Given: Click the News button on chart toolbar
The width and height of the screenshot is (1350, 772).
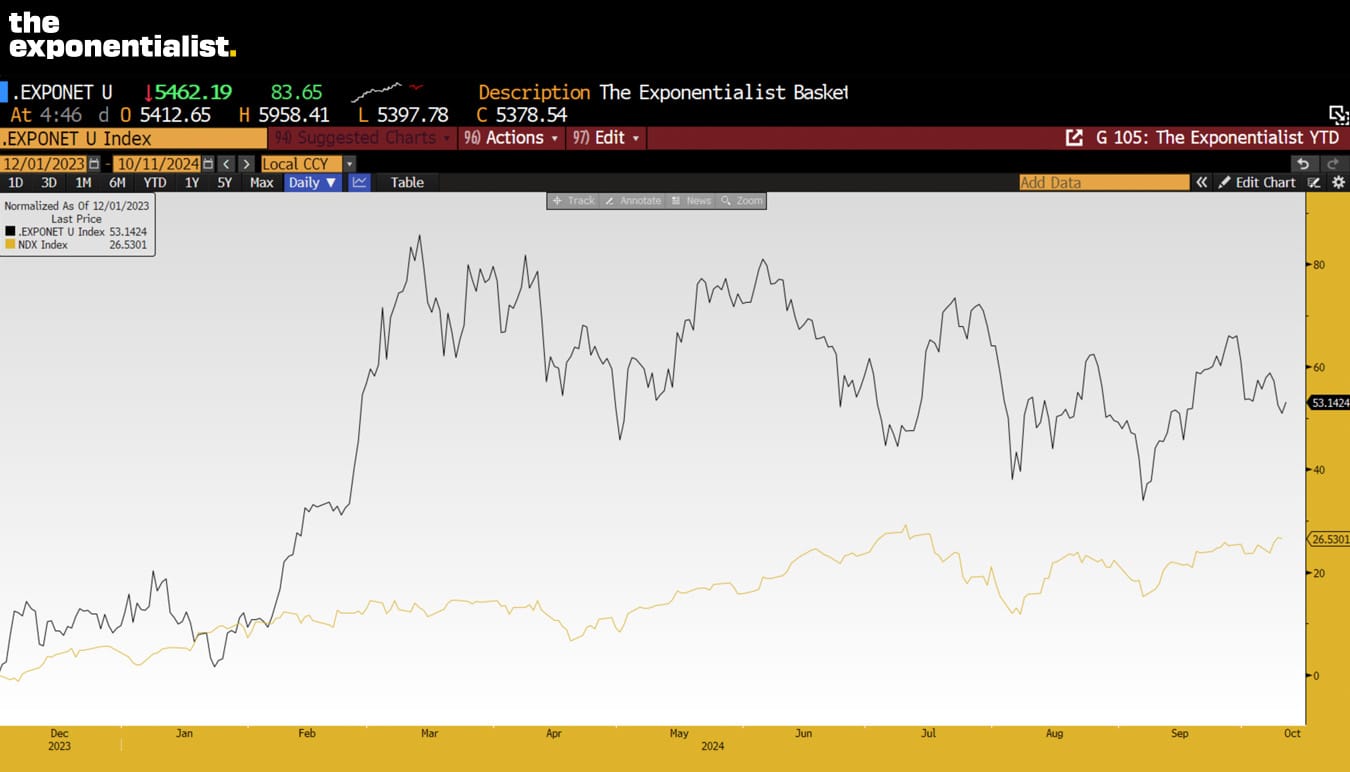Looking at the screenshot, I should point(691,201).
